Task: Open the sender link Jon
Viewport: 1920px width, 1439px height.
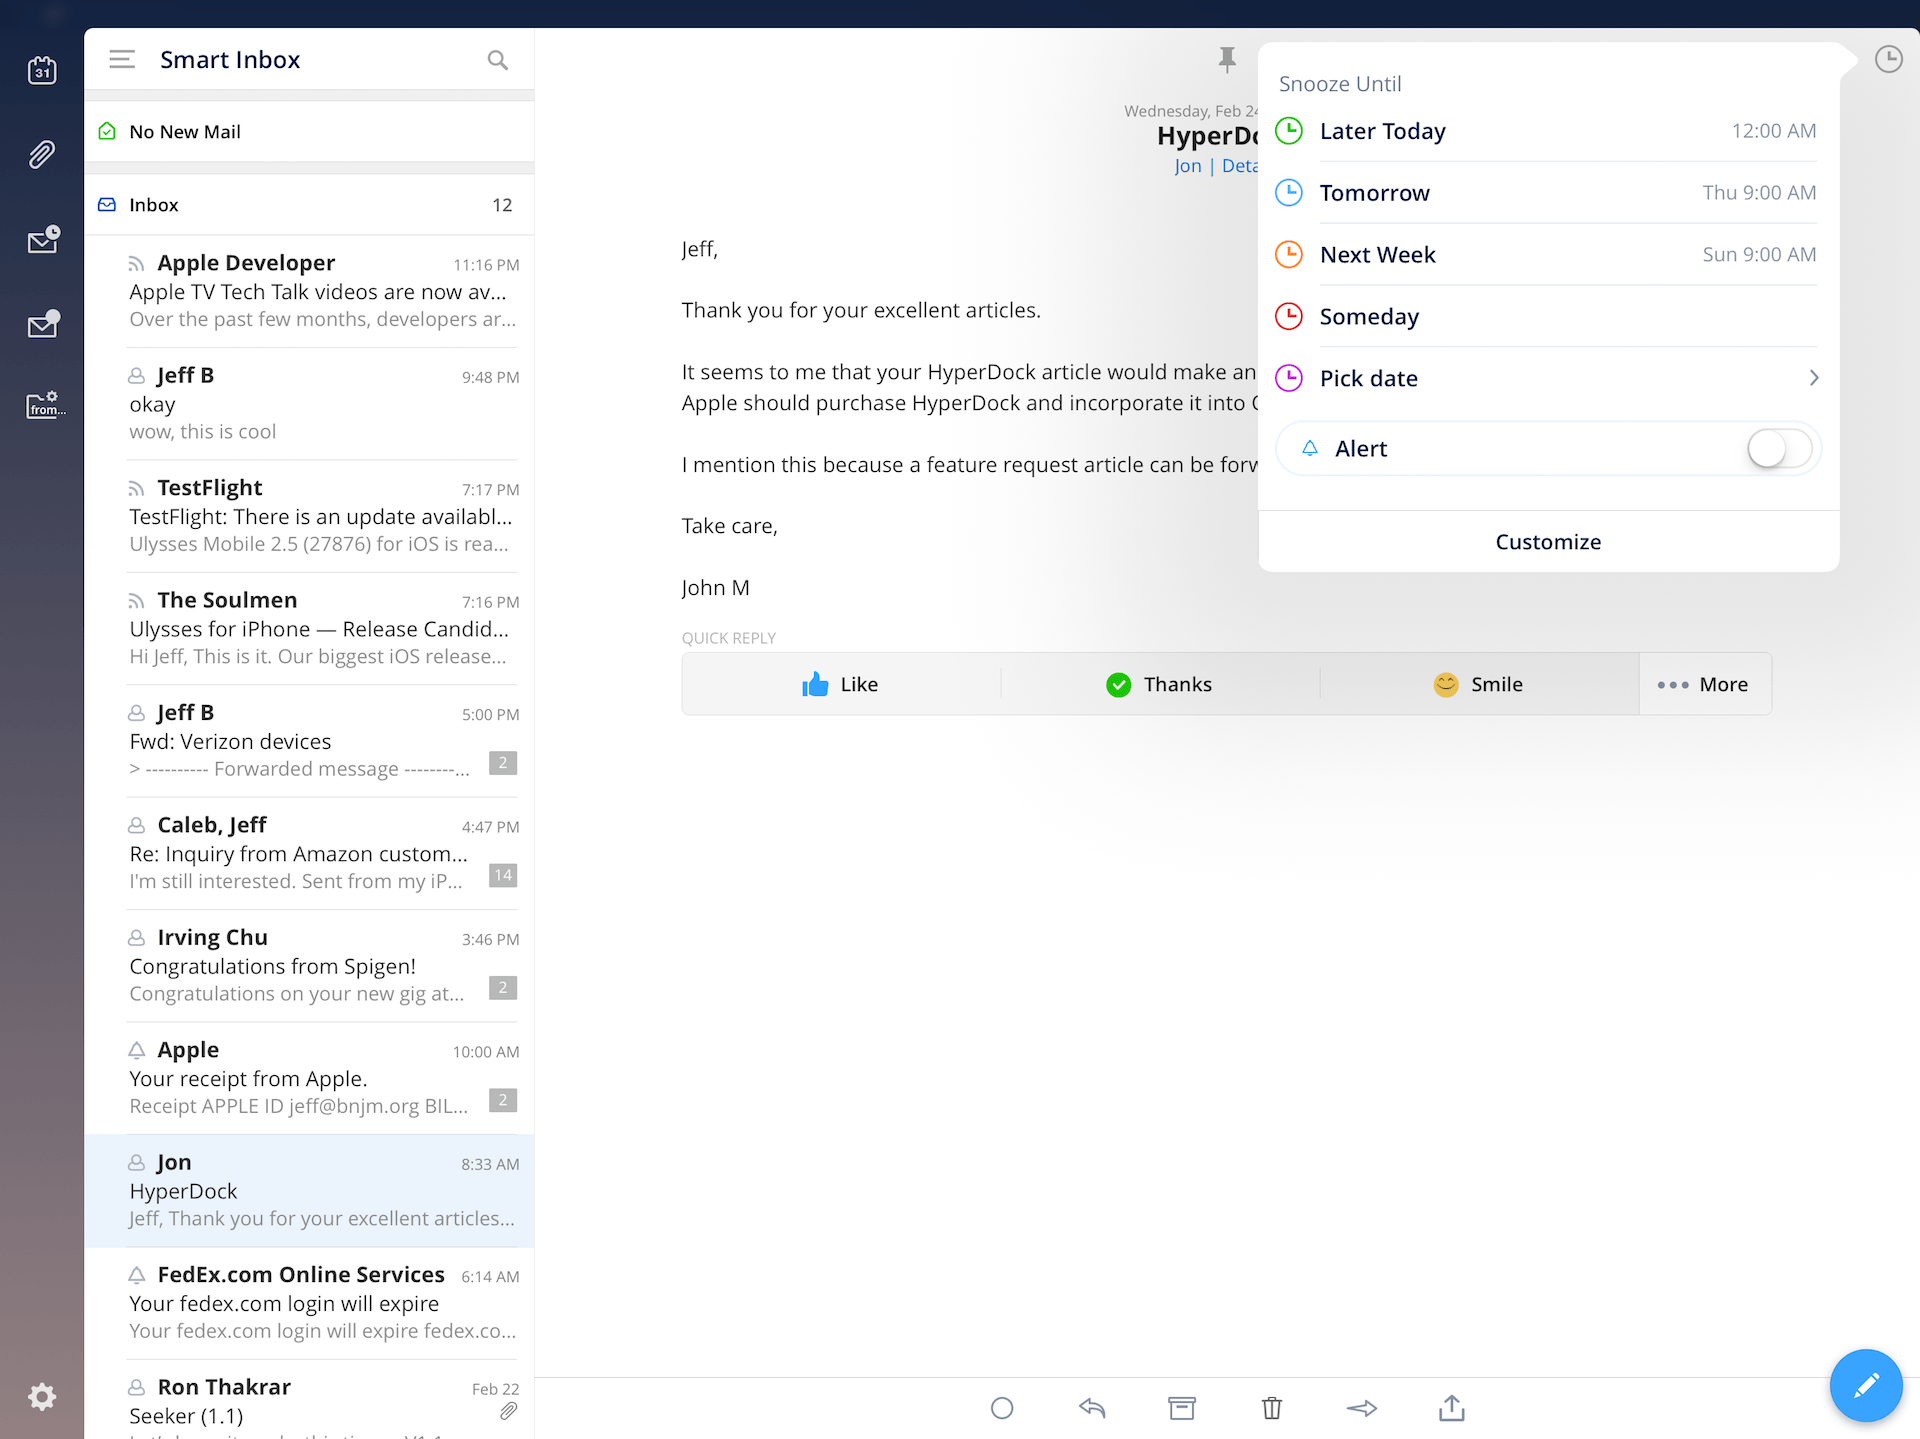Action: (1188, 165)
